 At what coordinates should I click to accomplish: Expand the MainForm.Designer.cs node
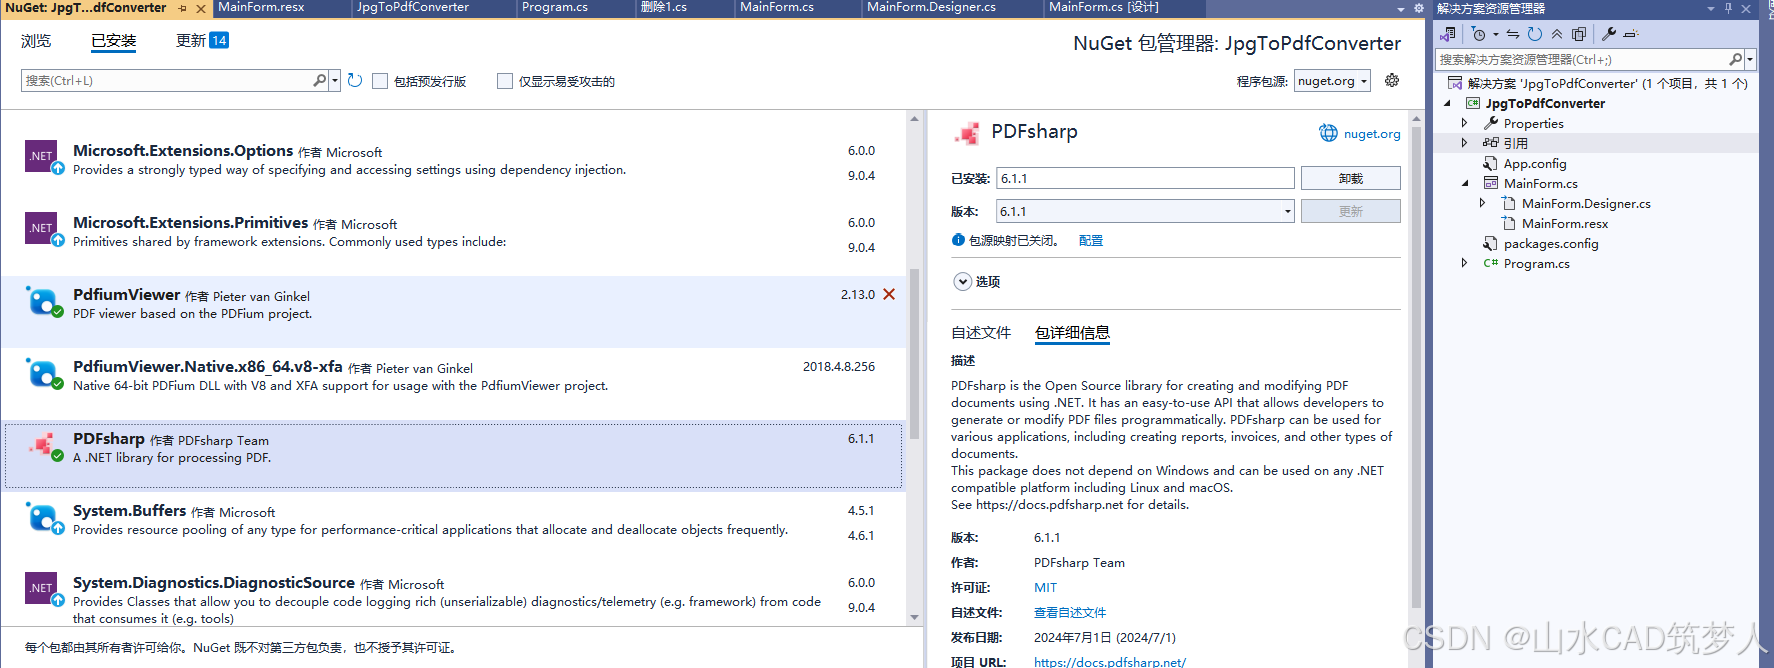coord(1483,203)
